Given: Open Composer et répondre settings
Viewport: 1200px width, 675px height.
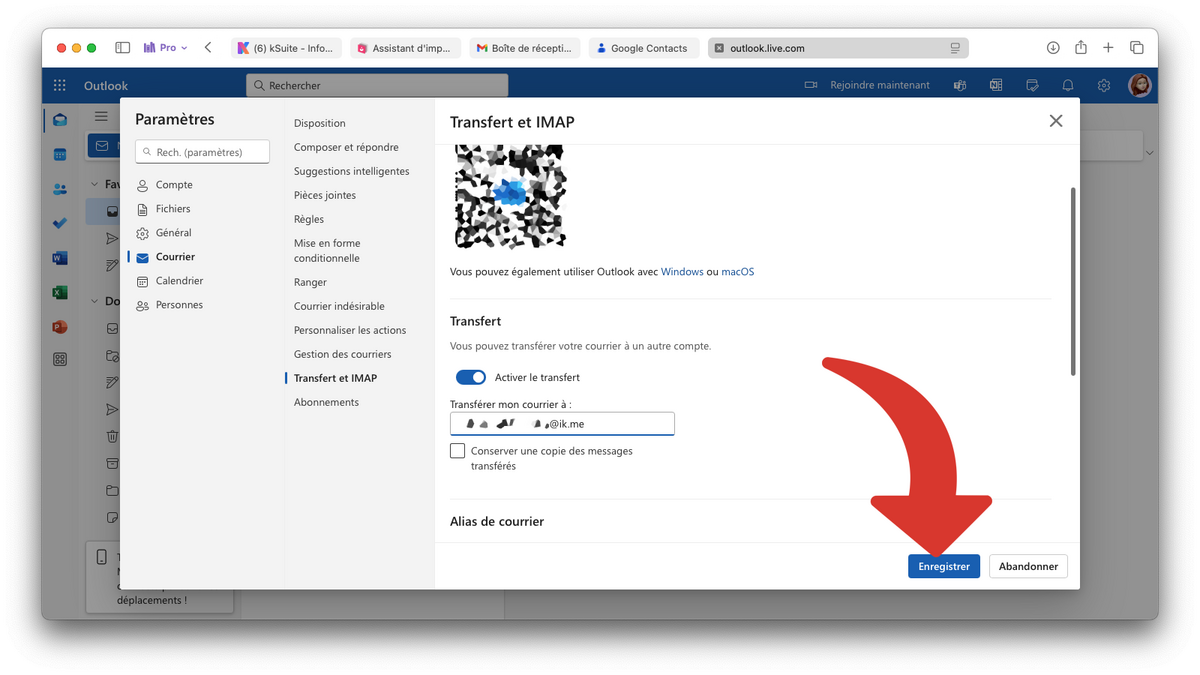Looking at the screenshot, I should [346, 147].
